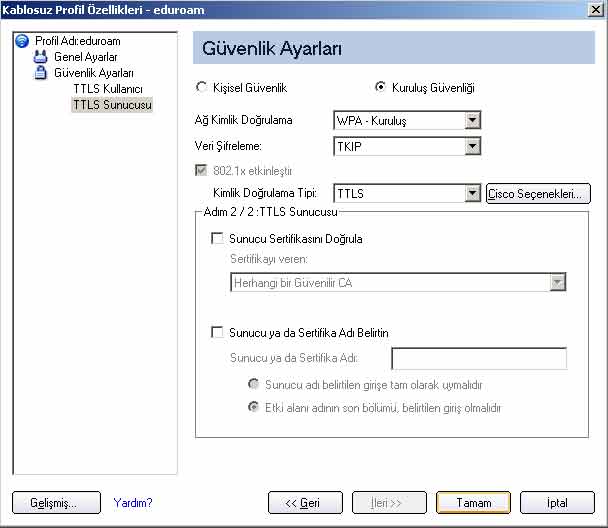Close the Kablosuz Profil Özellikleri dialog
Screen dimensions: 608x528
click(x=596, y=9)
